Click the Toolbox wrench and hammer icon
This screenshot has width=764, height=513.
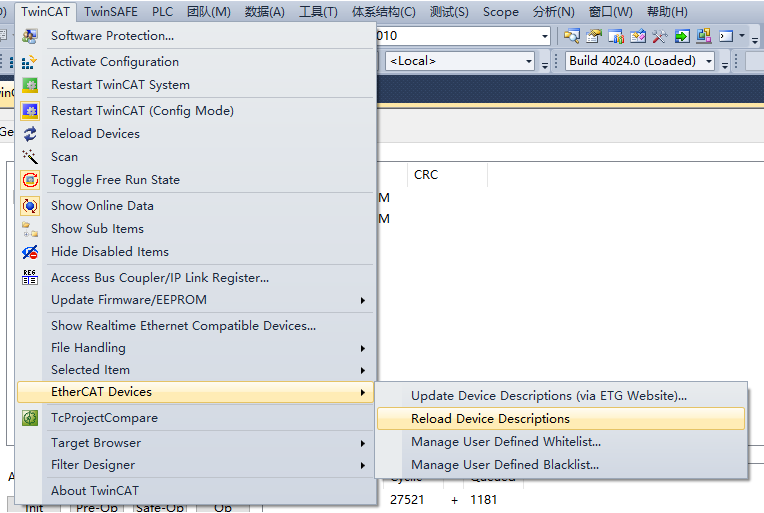click(660, 36)
